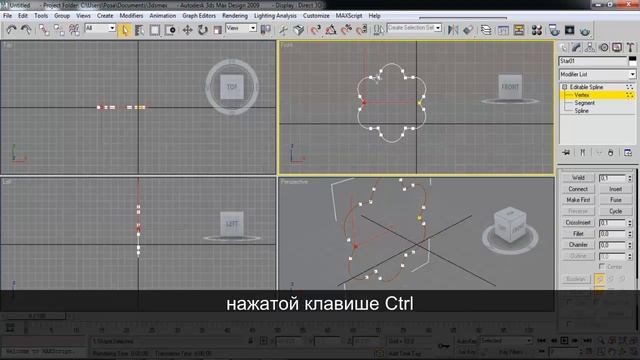Open the Schematic View
The width and height of the screenshot is (640, 360).
click(519, 30)
